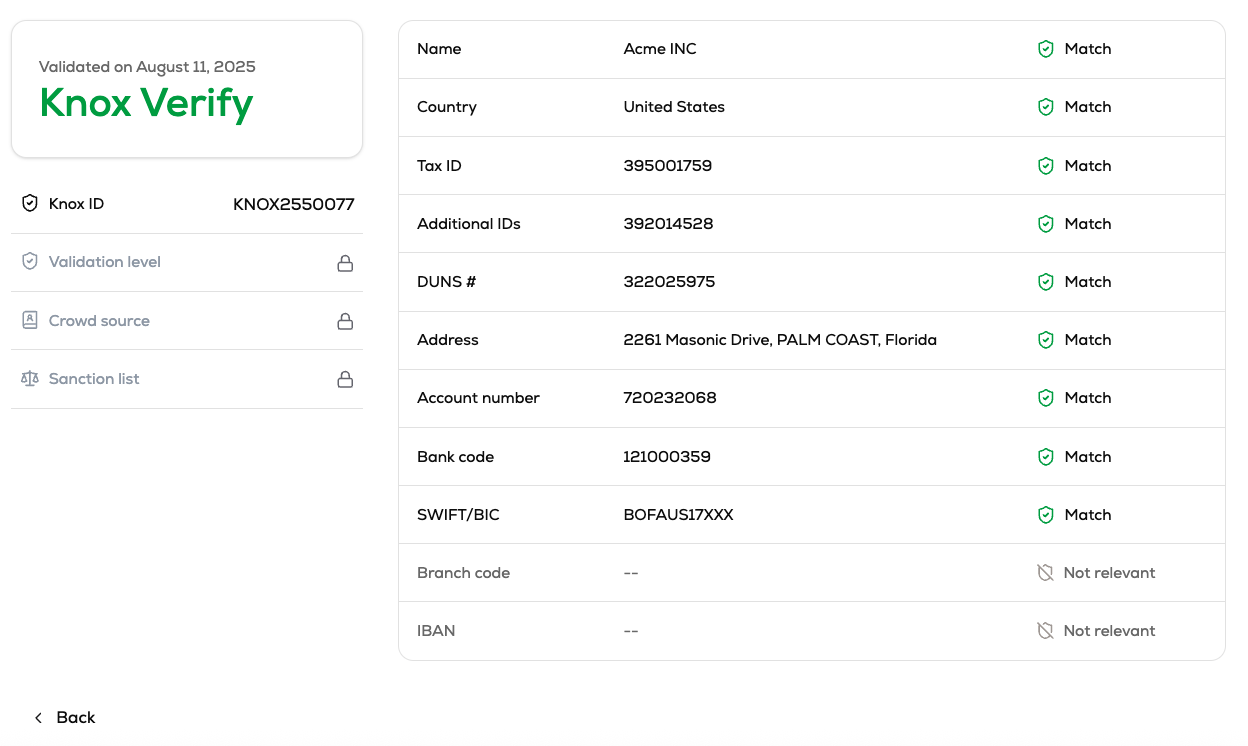Click the Crowd source lock icon
This screenshot has width=1248, height=746.
point(345,321)
